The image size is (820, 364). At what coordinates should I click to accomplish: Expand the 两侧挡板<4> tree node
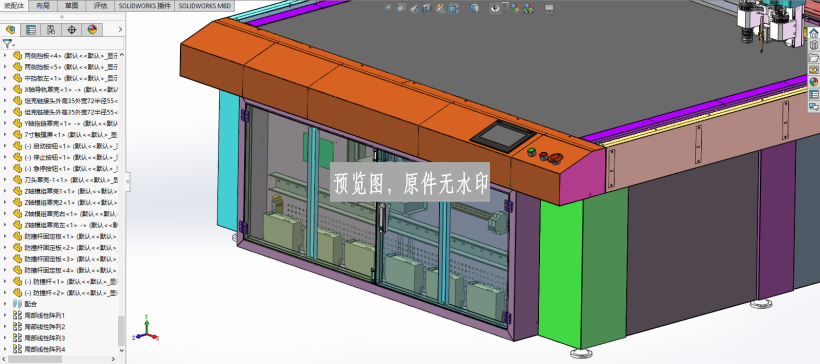pos(5,55)
